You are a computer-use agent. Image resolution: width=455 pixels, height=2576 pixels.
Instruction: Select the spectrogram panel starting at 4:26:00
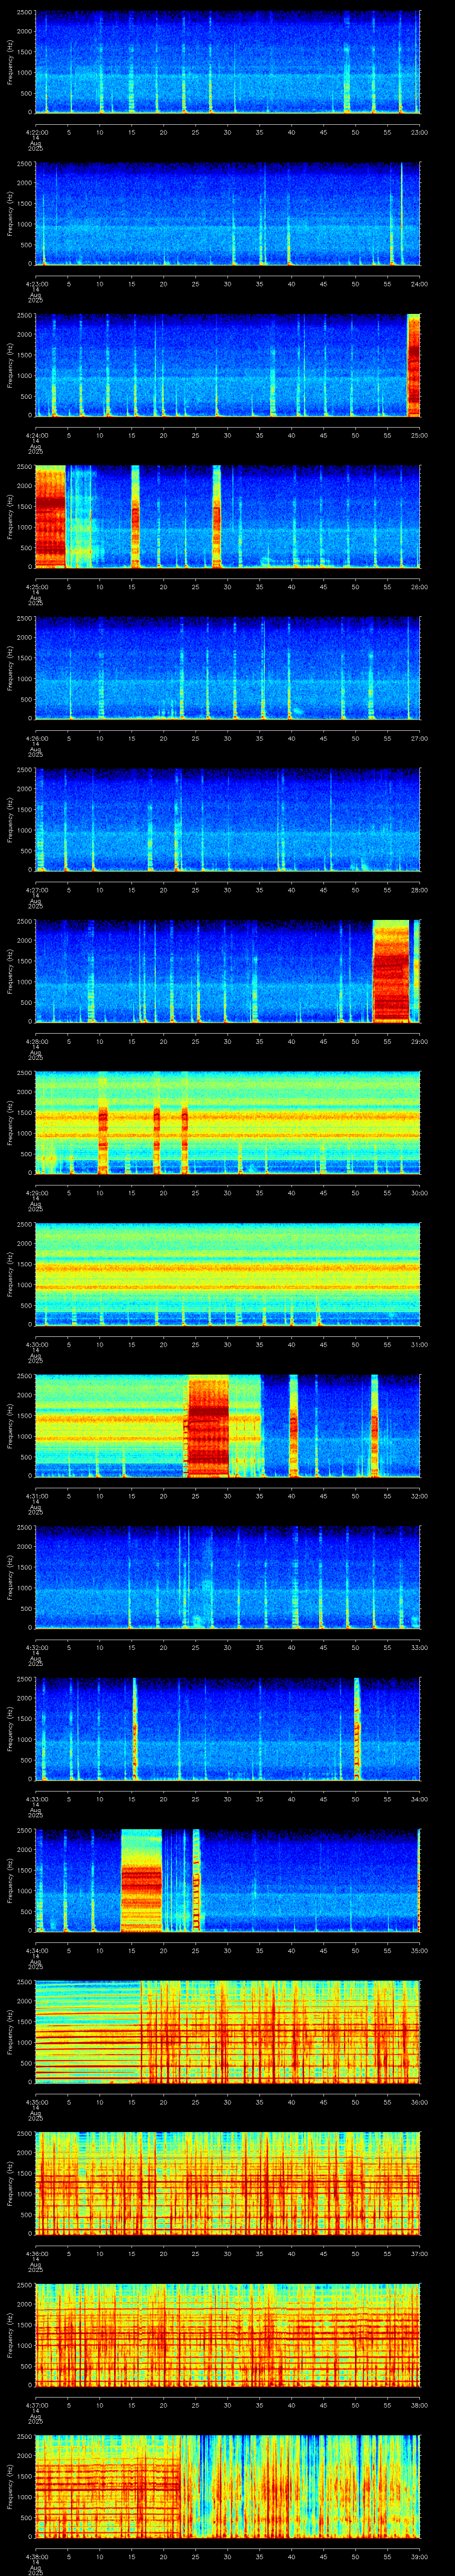point(227,668)
